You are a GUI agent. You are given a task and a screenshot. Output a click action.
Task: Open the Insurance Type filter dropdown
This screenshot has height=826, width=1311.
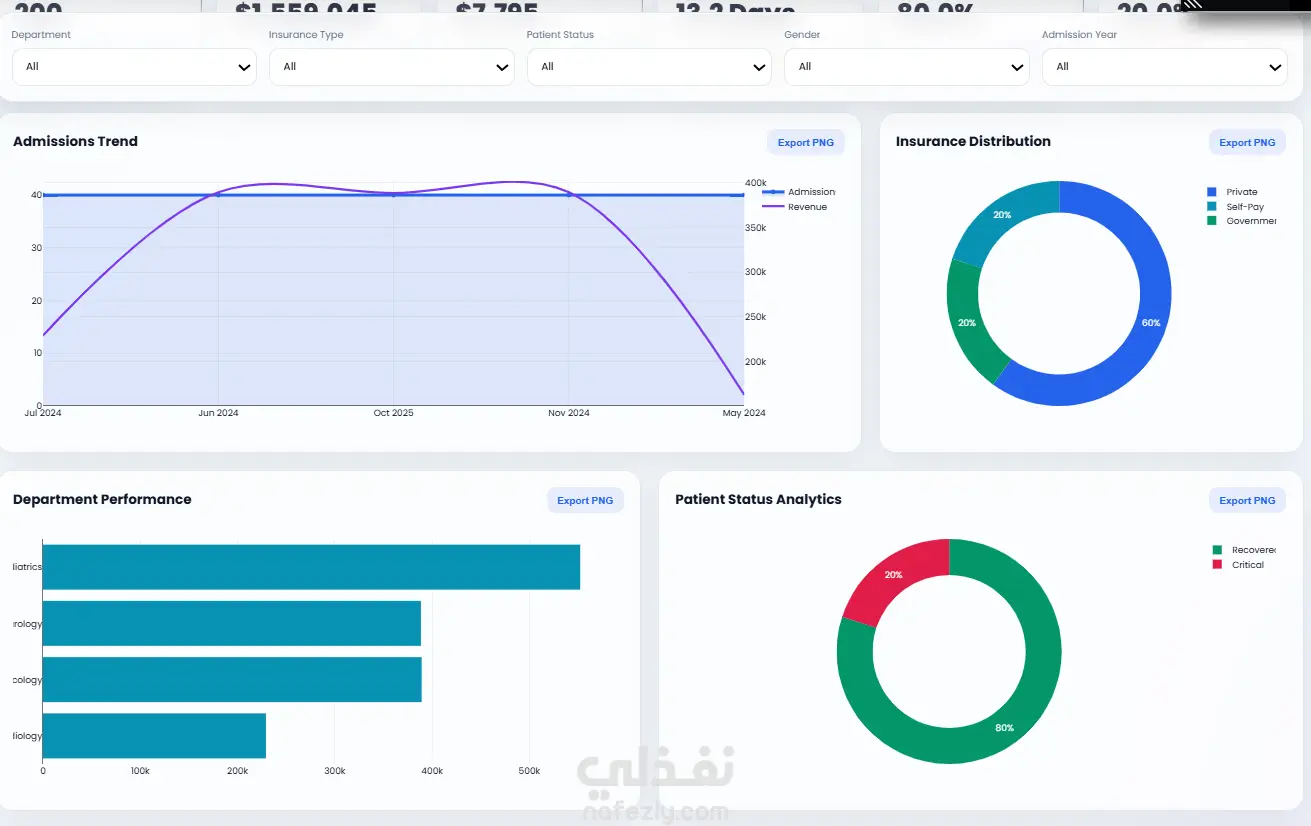[392, 67]
